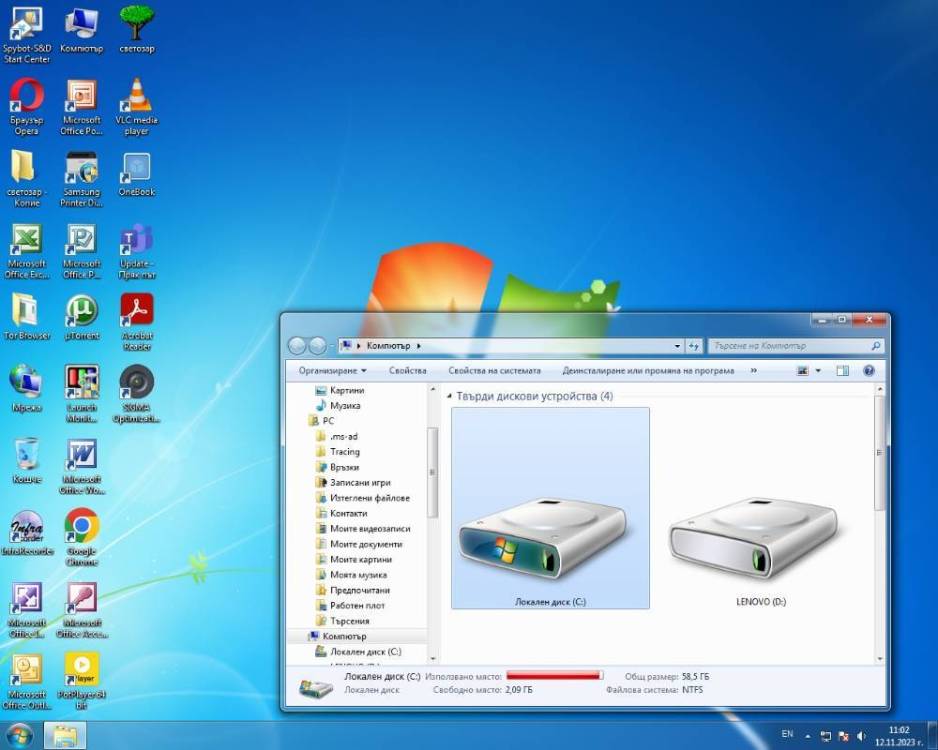Change the view icon in toolbar

(x=803, y=371)
